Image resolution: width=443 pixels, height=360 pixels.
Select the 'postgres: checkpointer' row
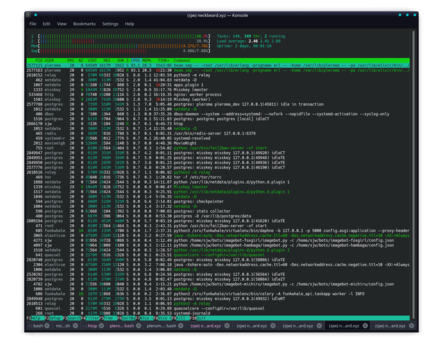coord(218,202)
